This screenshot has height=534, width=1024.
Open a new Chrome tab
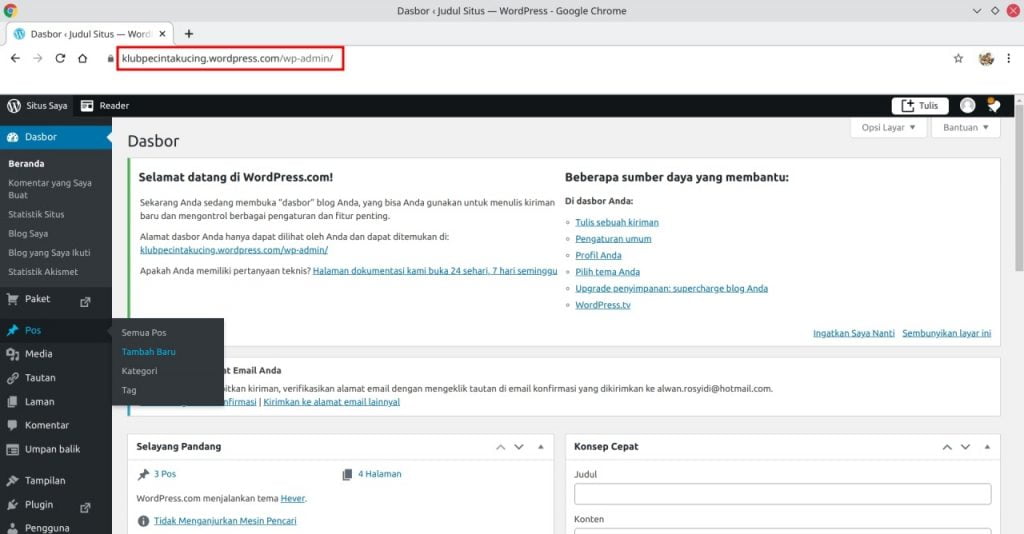click(189, 34)
